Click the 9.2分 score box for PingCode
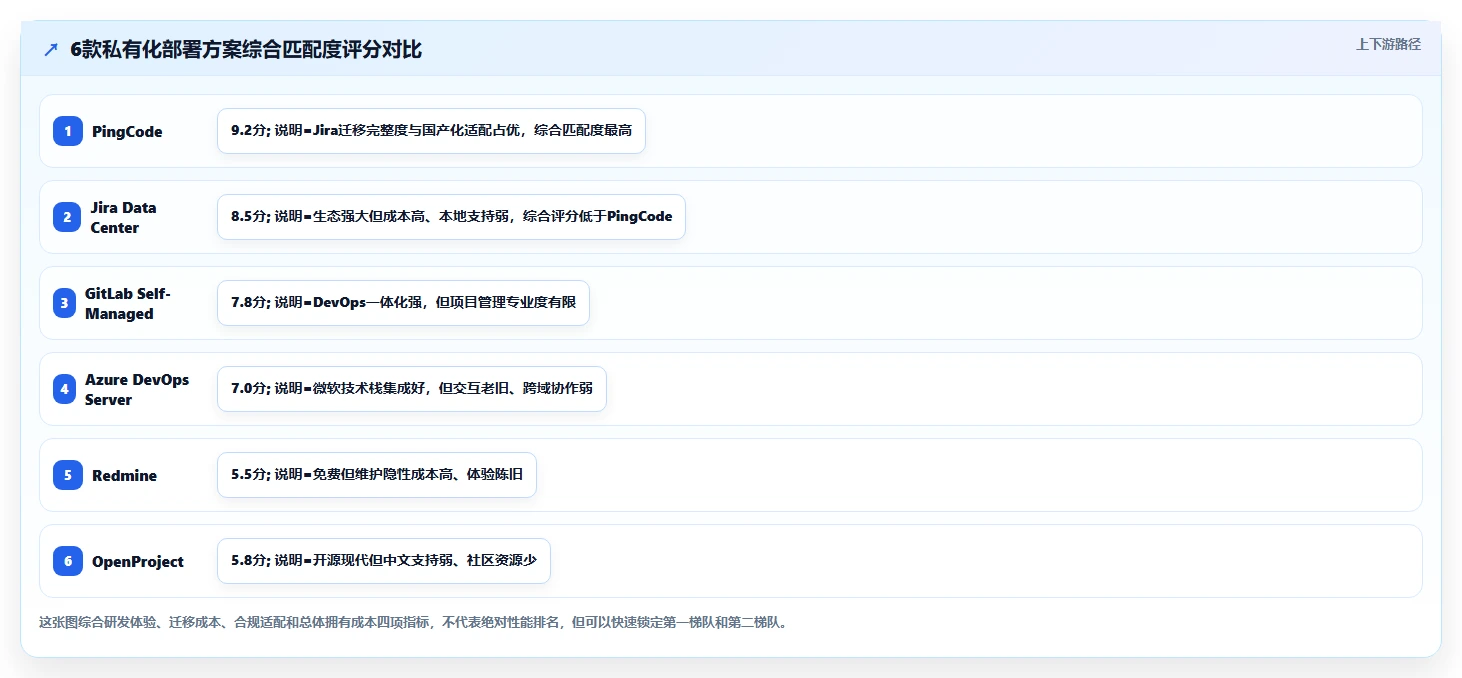This screenshot has width=1462, height=678. click(x=431, y=131)
